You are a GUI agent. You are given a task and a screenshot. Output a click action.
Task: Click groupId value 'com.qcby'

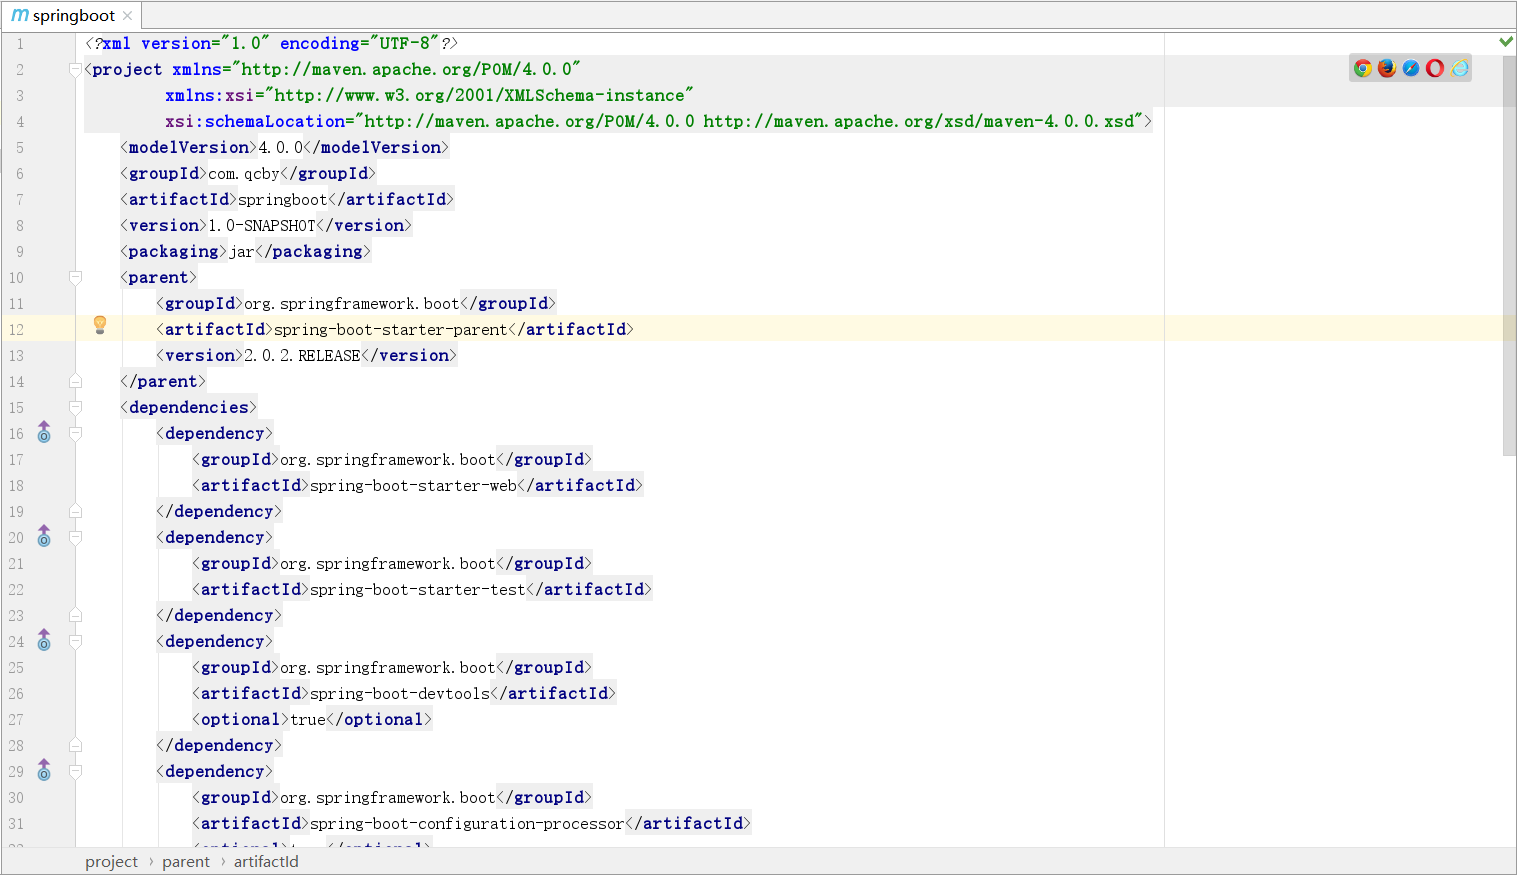[x=244, y=174]
